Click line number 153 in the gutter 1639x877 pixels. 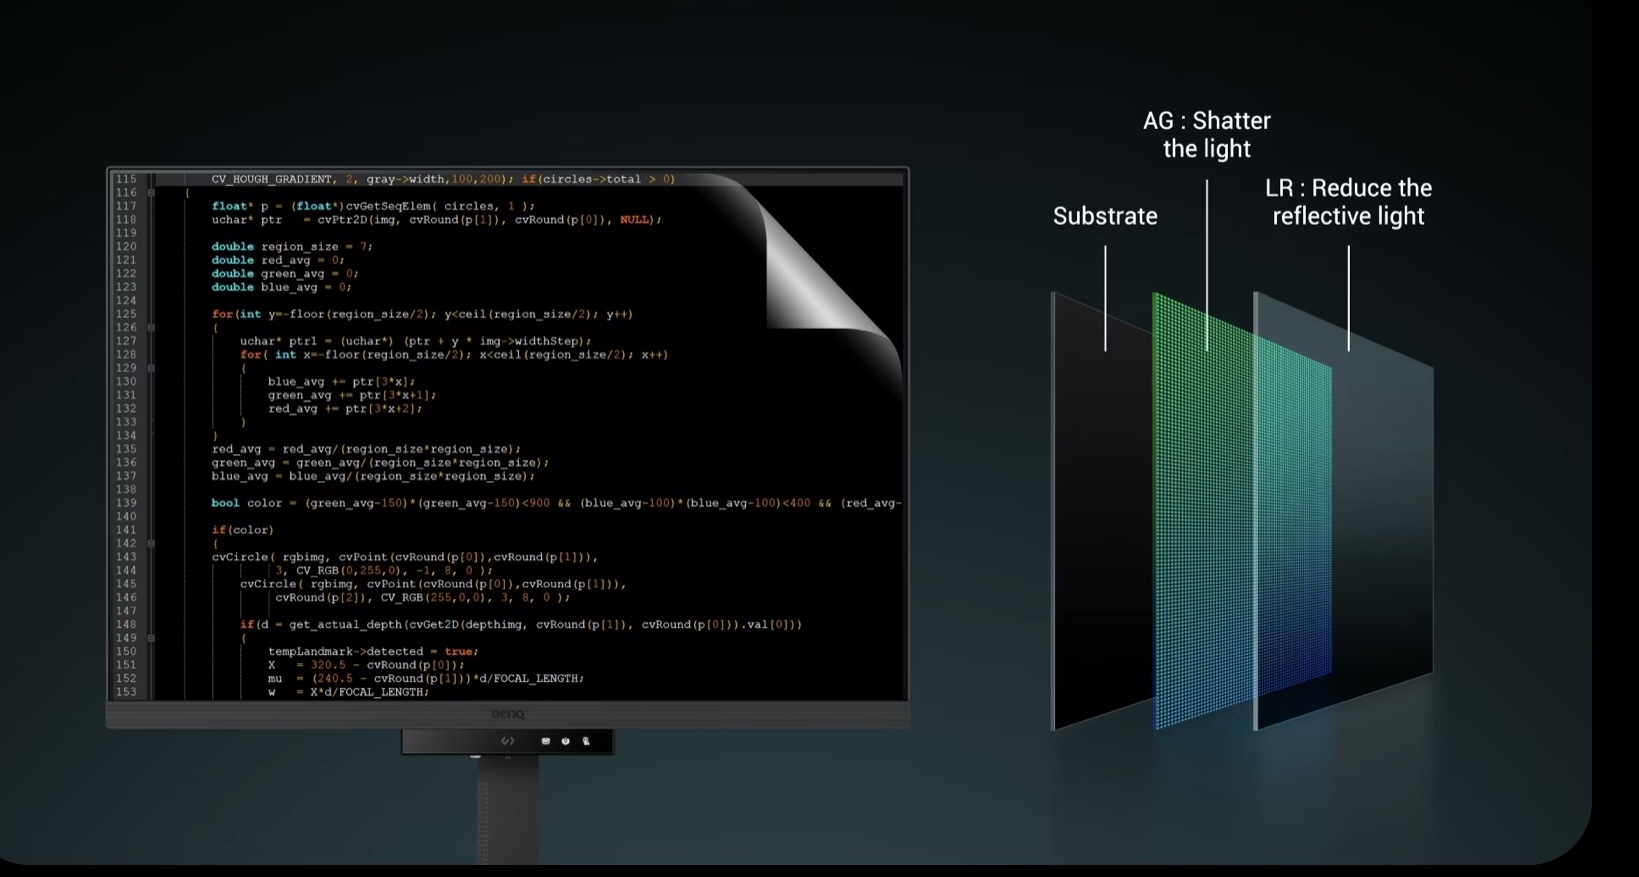coord(126,692)
